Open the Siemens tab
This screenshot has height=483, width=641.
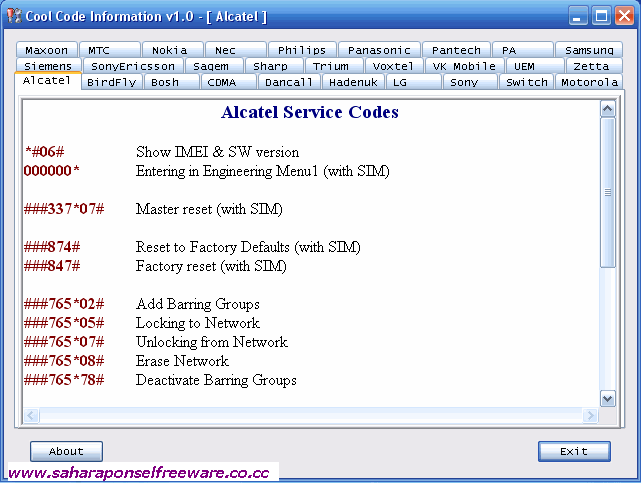pos(48,66)
